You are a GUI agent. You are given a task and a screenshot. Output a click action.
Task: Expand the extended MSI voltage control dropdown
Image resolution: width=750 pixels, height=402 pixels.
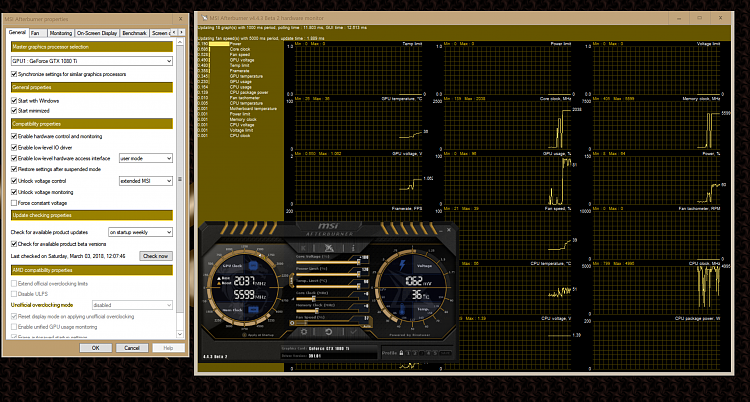pos(145,180)
